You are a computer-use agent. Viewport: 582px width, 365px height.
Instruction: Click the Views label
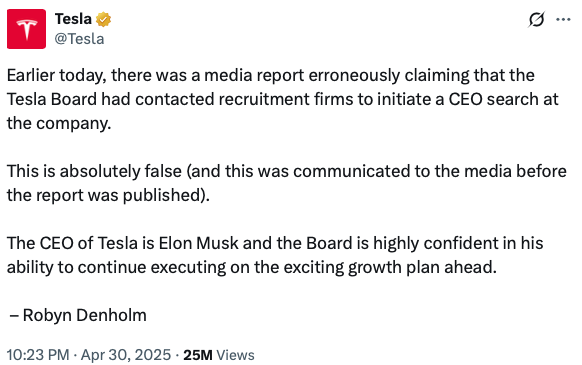tap(235, 355)
